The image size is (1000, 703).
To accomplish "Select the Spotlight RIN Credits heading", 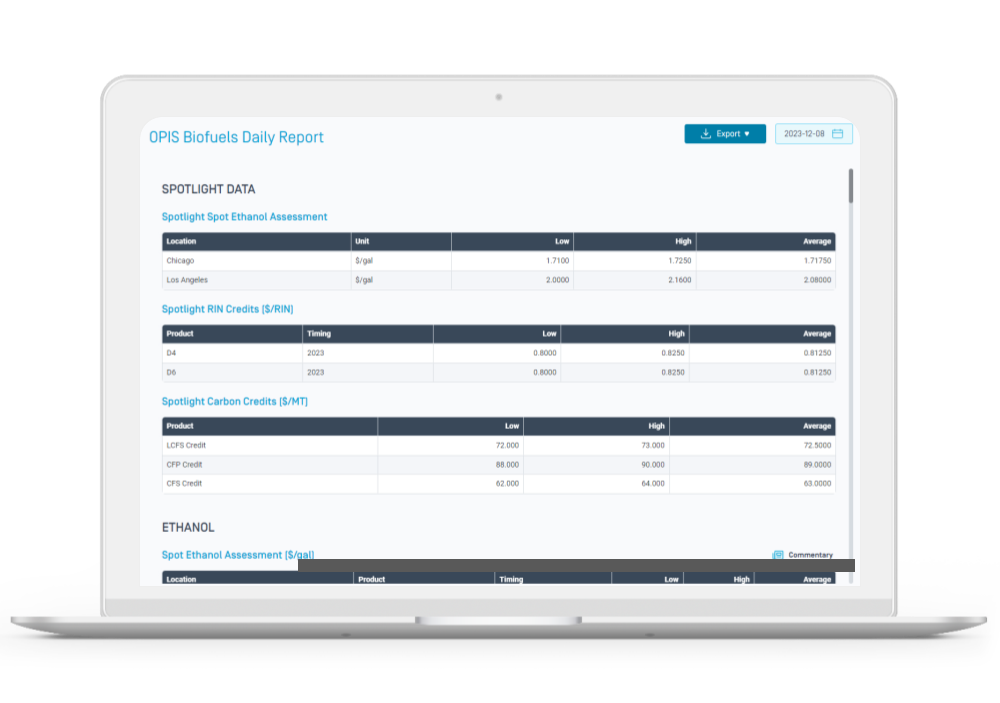I will pos(227,309).
